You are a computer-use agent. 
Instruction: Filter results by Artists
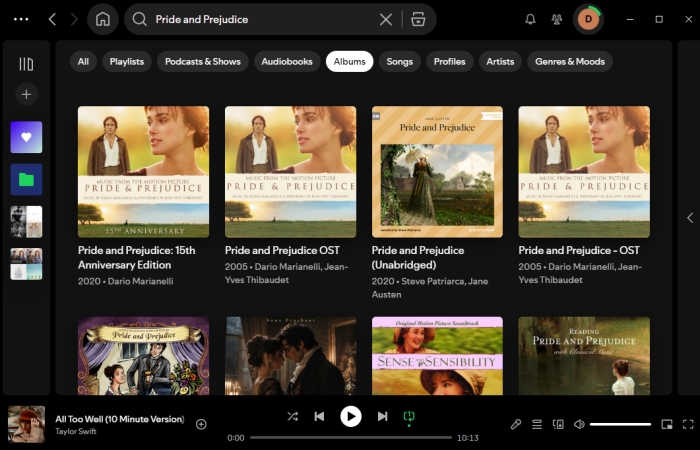pyautogui.click(x=500, y=62)
